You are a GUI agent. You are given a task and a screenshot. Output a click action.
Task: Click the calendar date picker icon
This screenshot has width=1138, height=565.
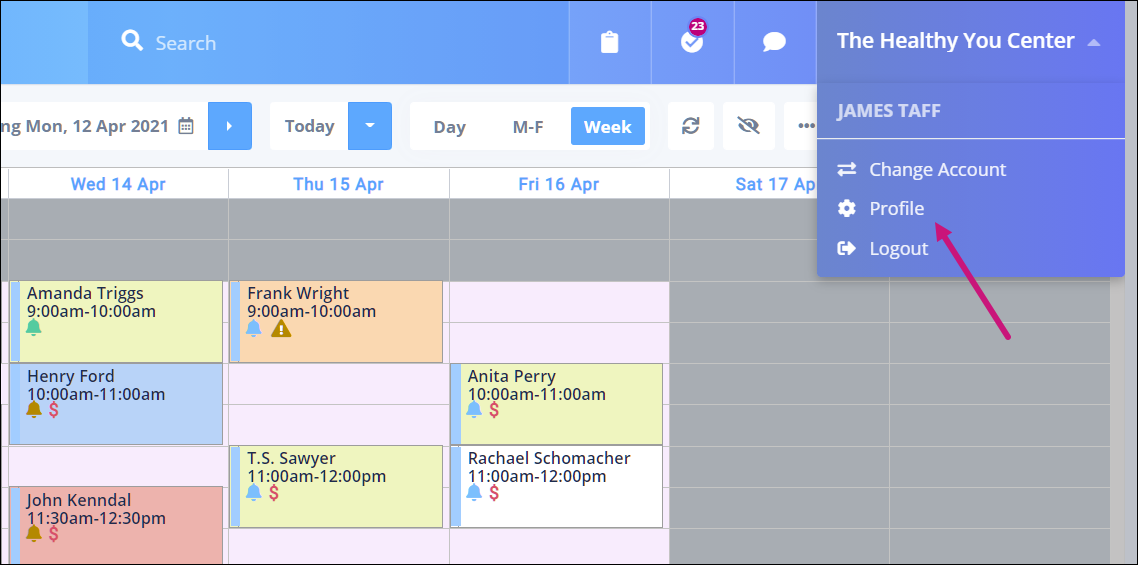tap(186, 126)
